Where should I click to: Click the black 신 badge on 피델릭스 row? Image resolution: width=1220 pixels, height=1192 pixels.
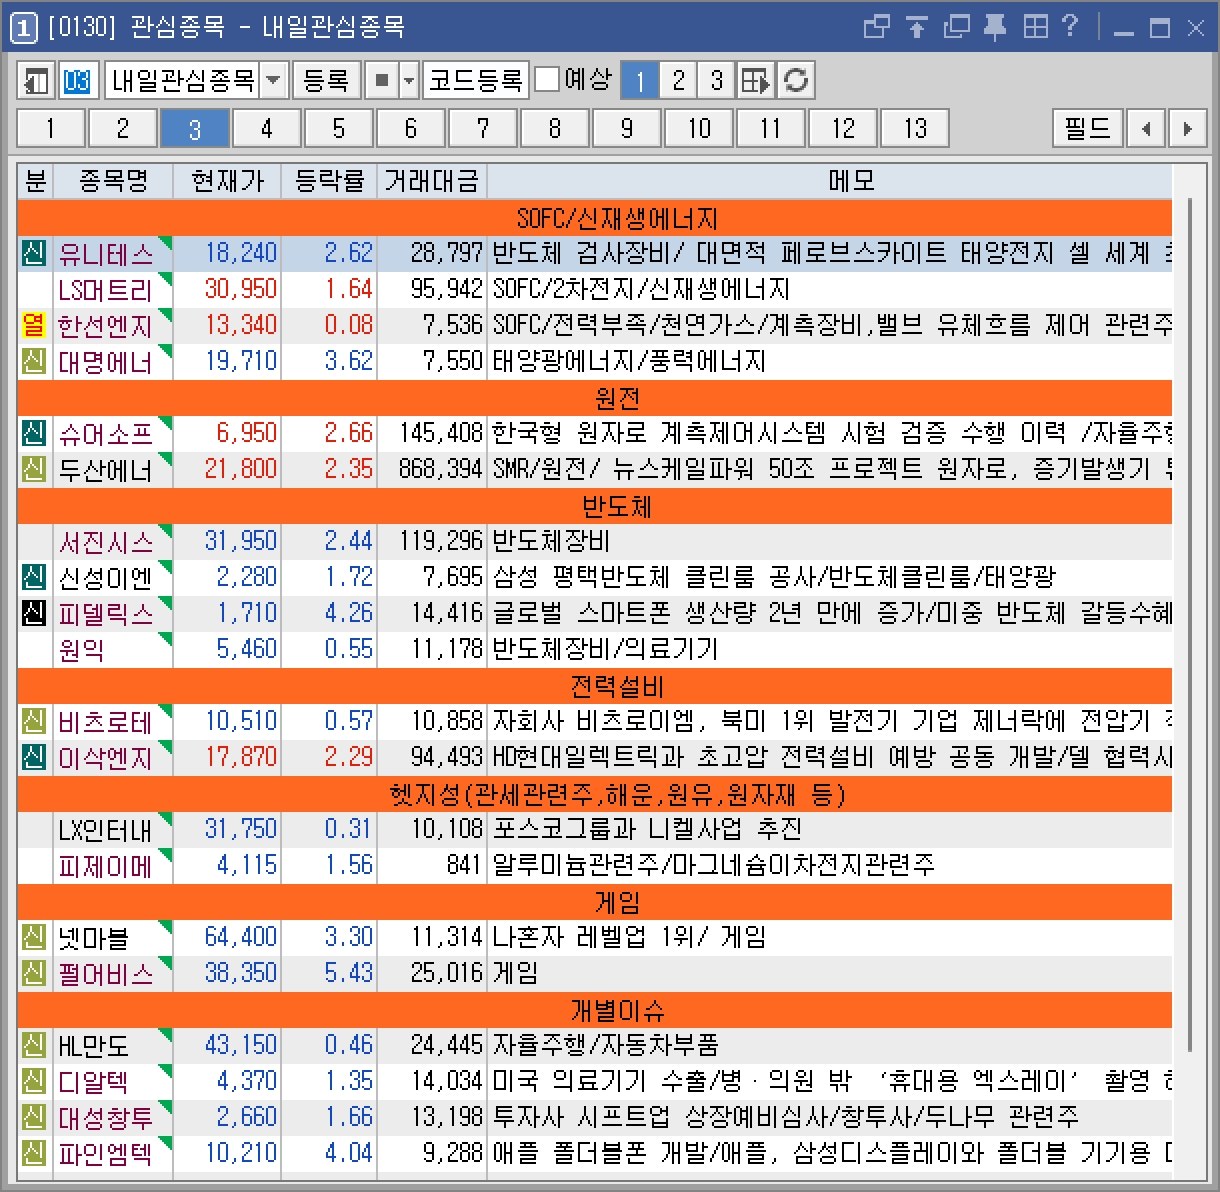[x=34, y=613]
